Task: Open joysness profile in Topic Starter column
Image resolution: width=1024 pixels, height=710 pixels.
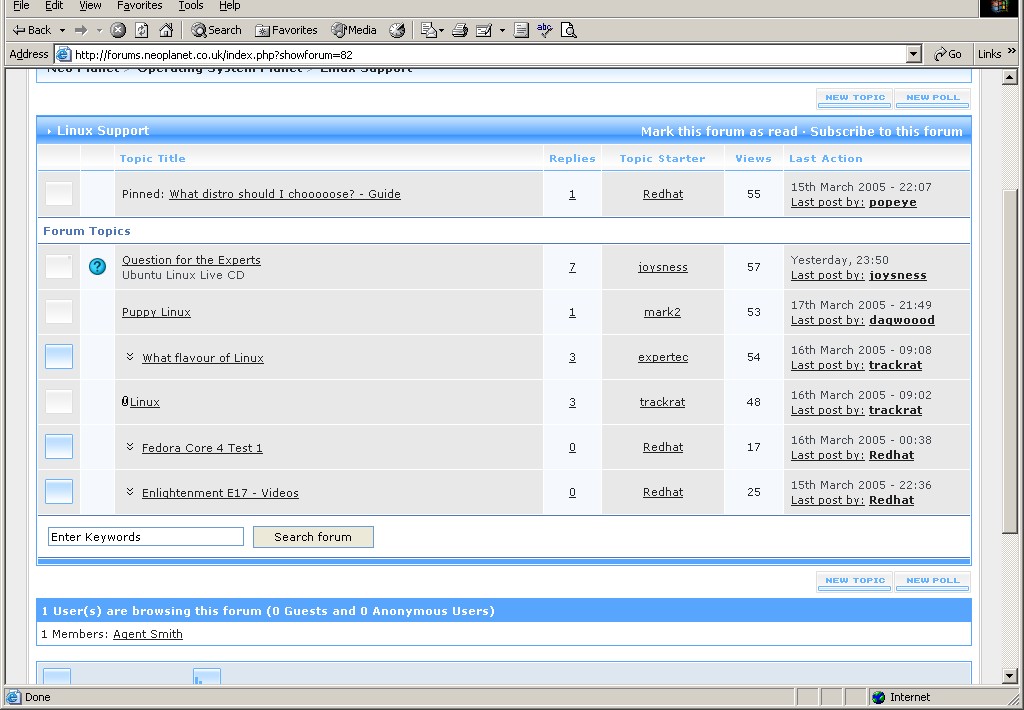Action: [x=663, y=267]
